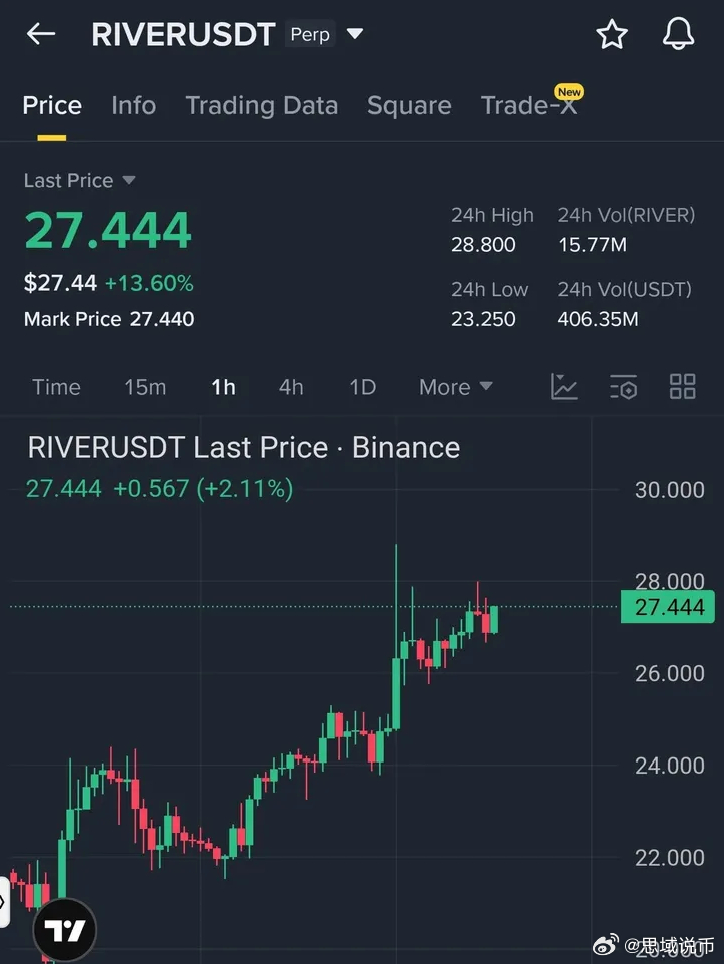Switch to the Price tab
This screenshot has width=724, height=964.
(x=52, y=105)
